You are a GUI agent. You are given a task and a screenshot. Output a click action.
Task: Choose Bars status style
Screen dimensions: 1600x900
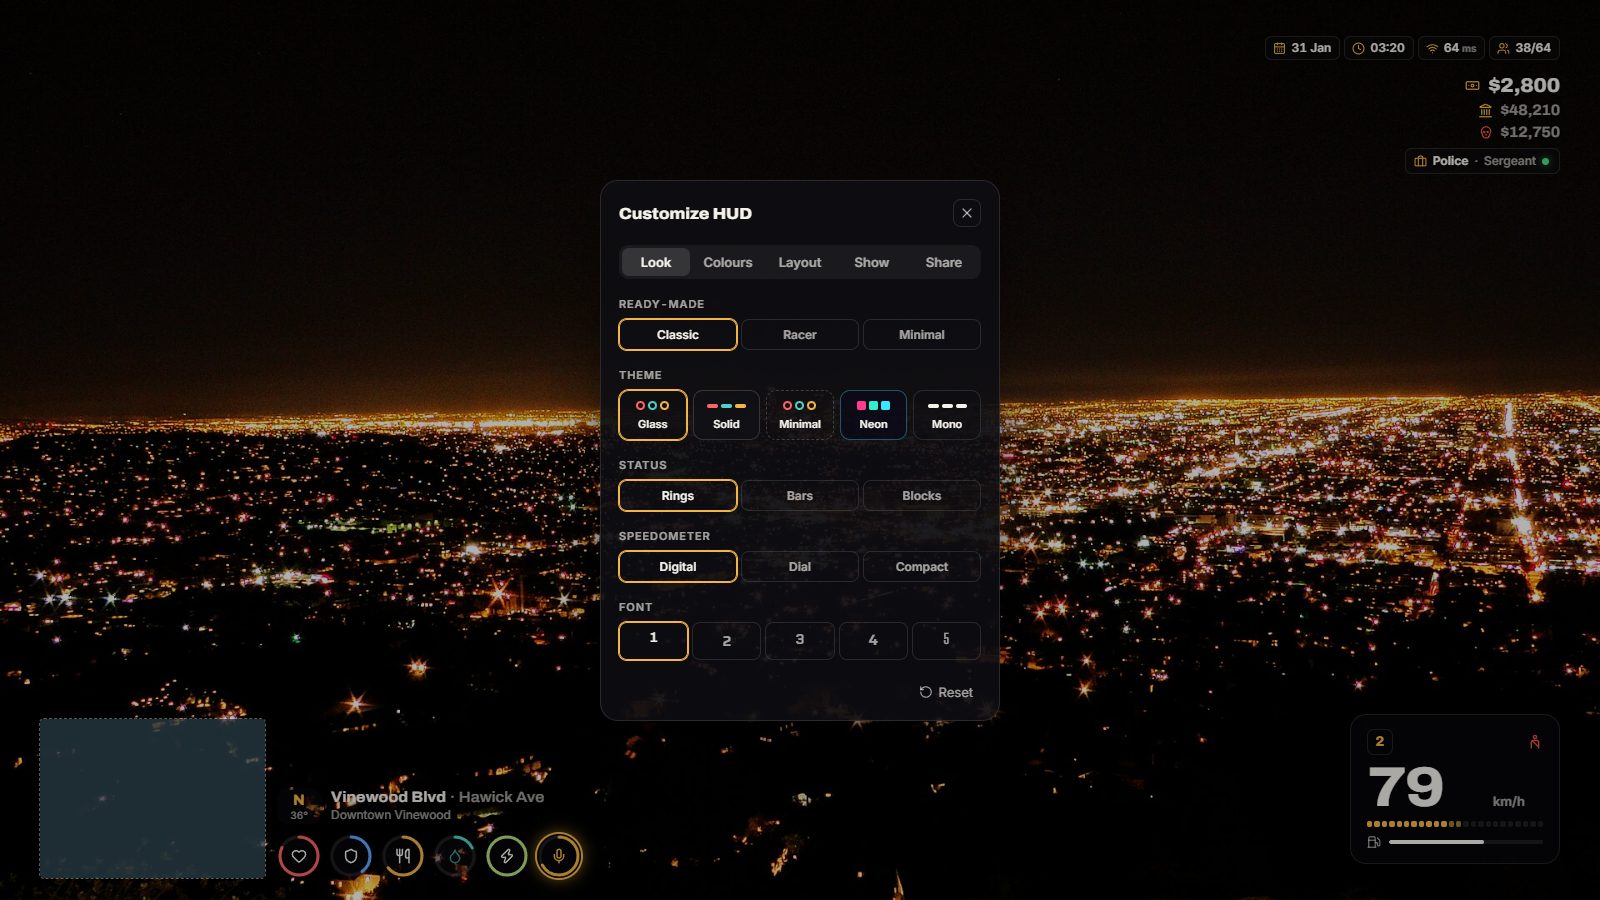tap(800, 496)
